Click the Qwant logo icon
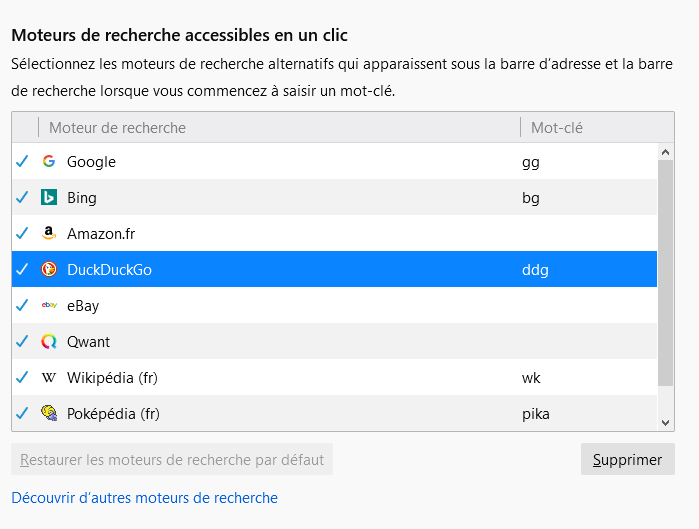This screenshot has height=529, width=699. point(49,342)
